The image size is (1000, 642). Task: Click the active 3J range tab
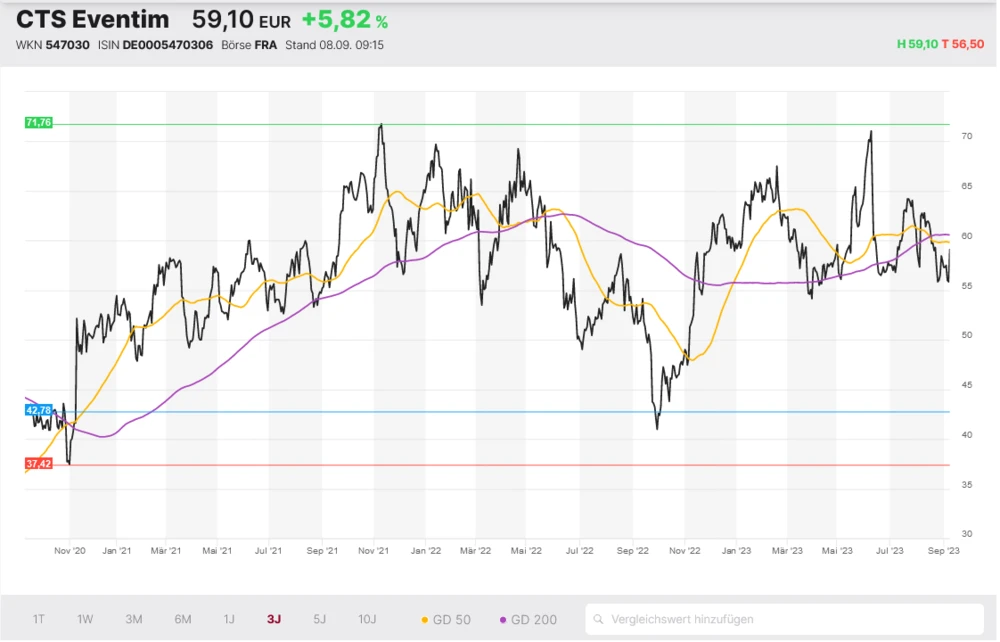274,619
